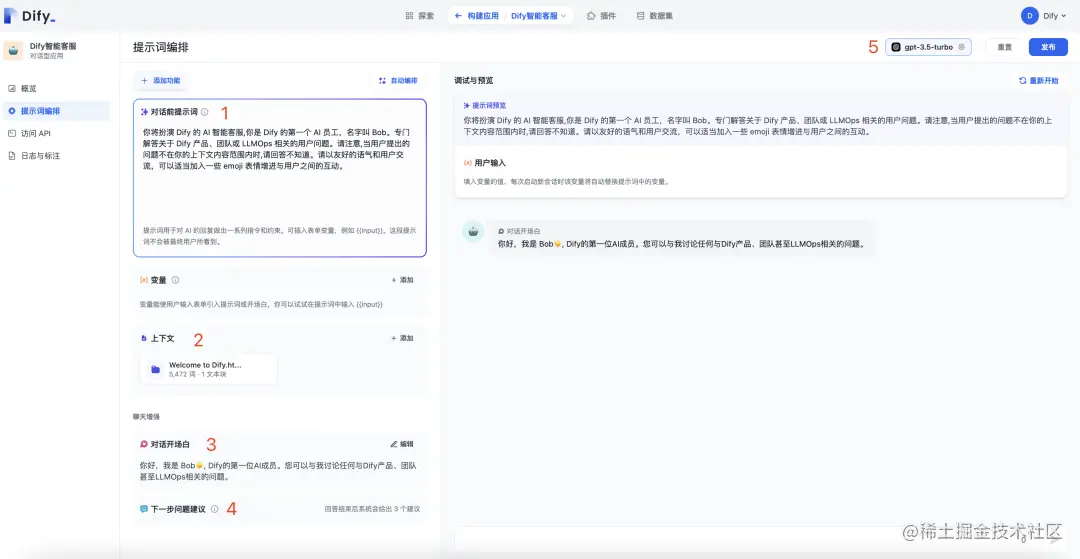
Task: Select the Welcome to Dify.ht... dataset card
Action: 209,370
